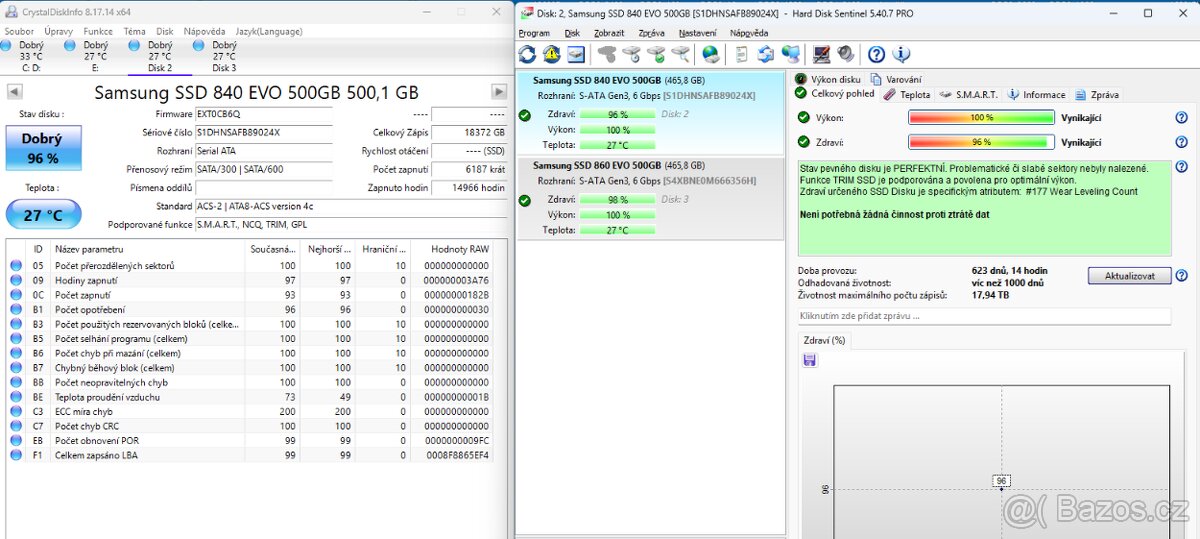Click green check icon of Samsung SSD 860 EVO
The height and width of the screenshot is (539, 1200).
pos(525,200)
